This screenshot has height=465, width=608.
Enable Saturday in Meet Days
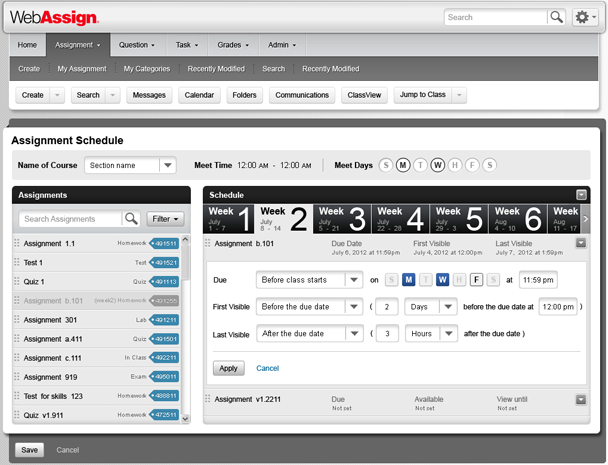point(489,165)
